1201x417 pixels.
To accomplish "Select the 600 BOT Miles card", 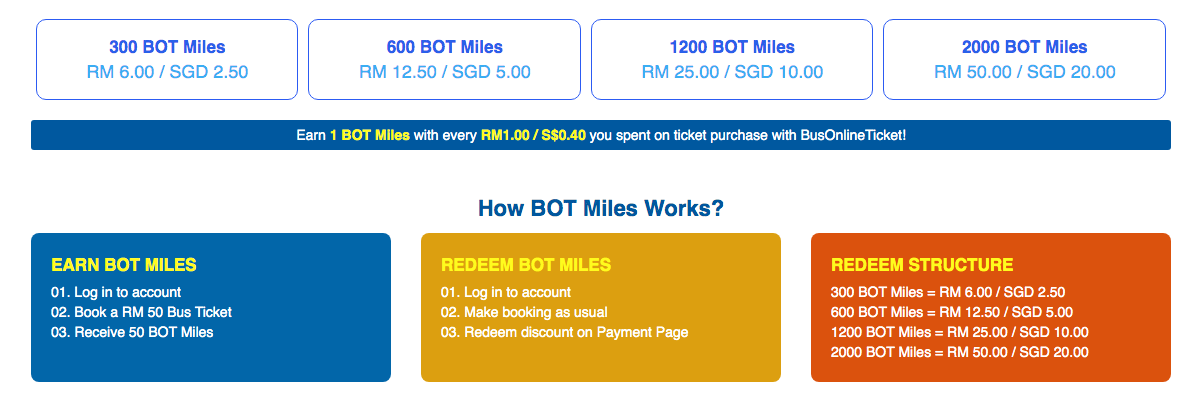I will (x=444, y=60).
